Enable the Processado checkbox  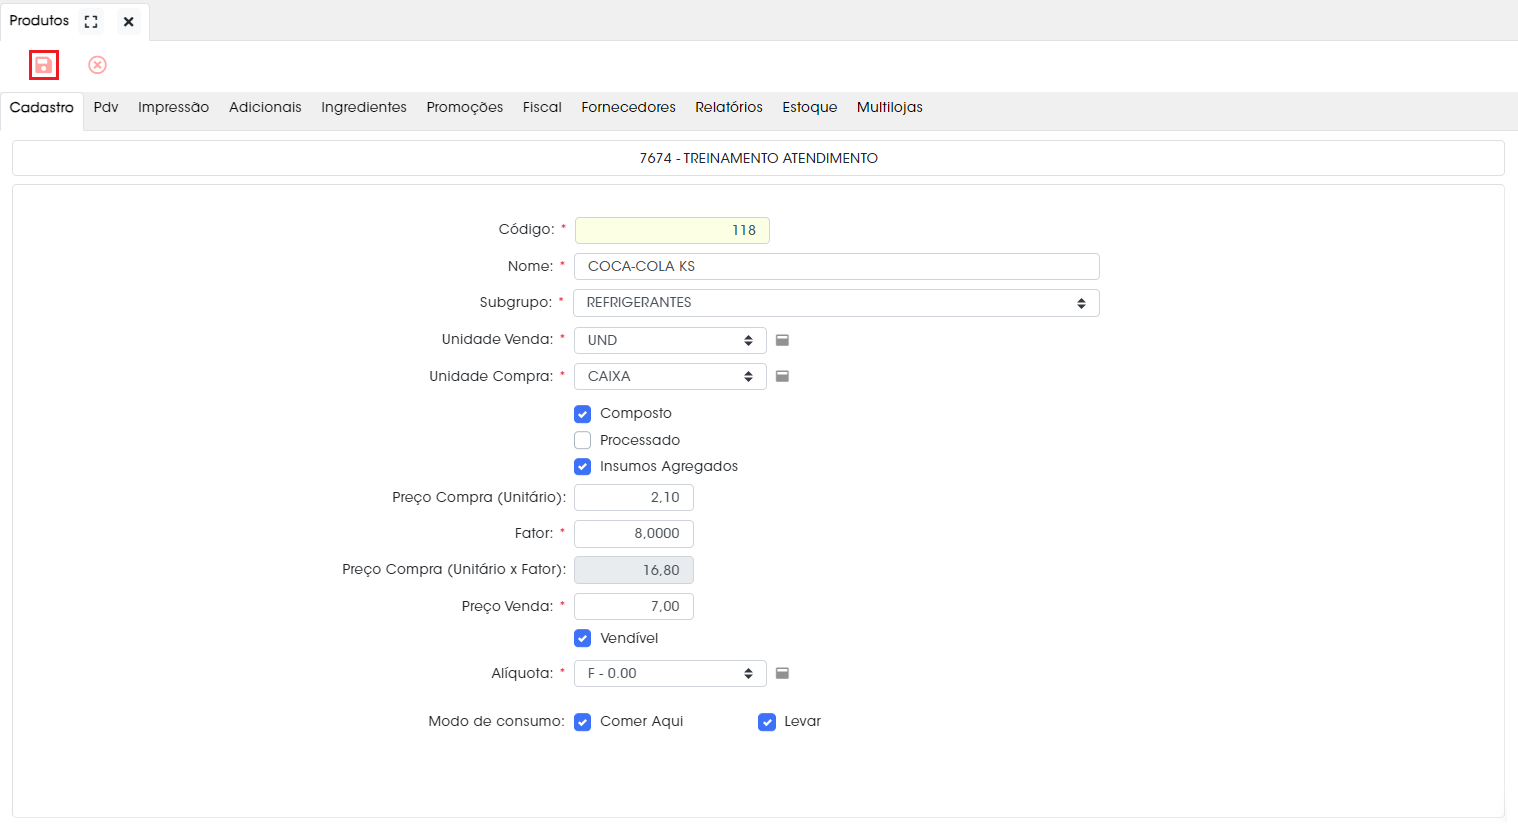click(583, 440)
